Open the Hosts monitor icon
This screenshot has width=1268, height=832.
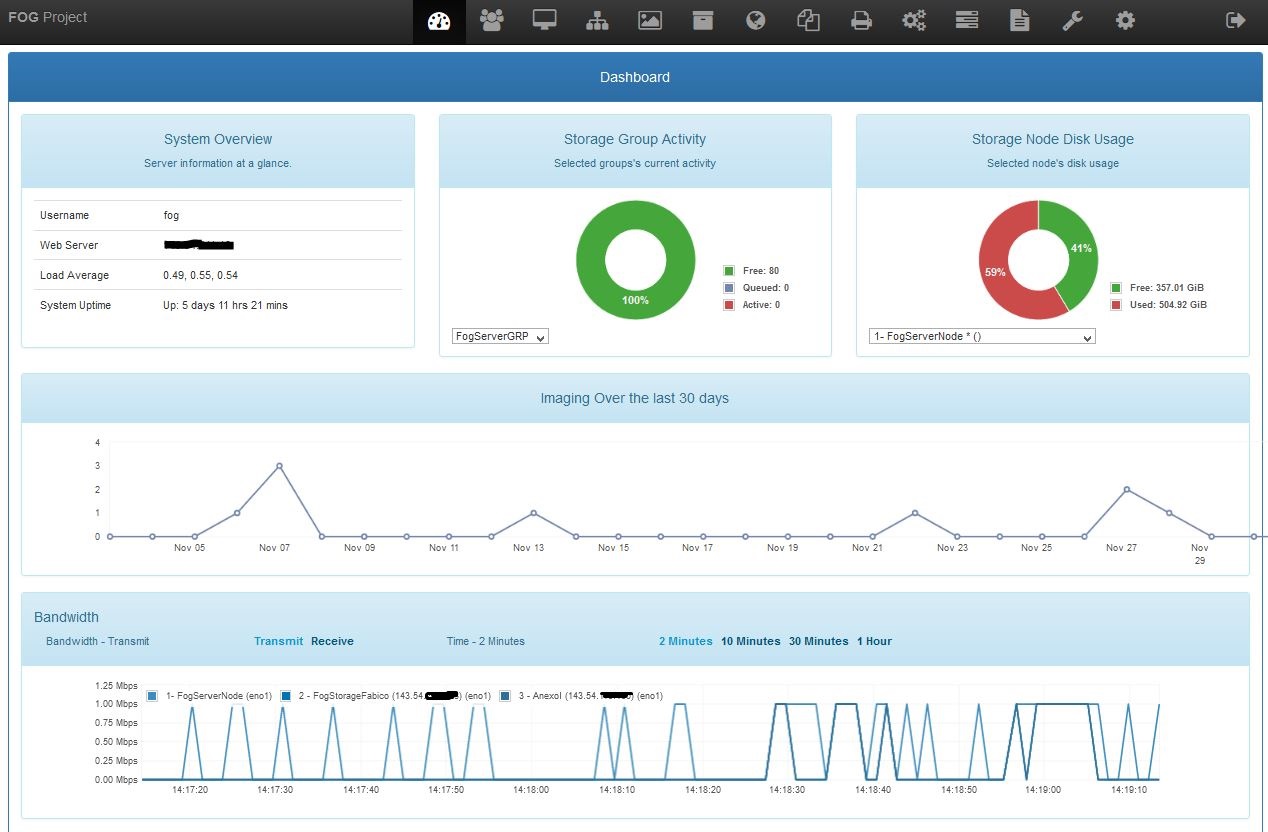click(544, 20)
